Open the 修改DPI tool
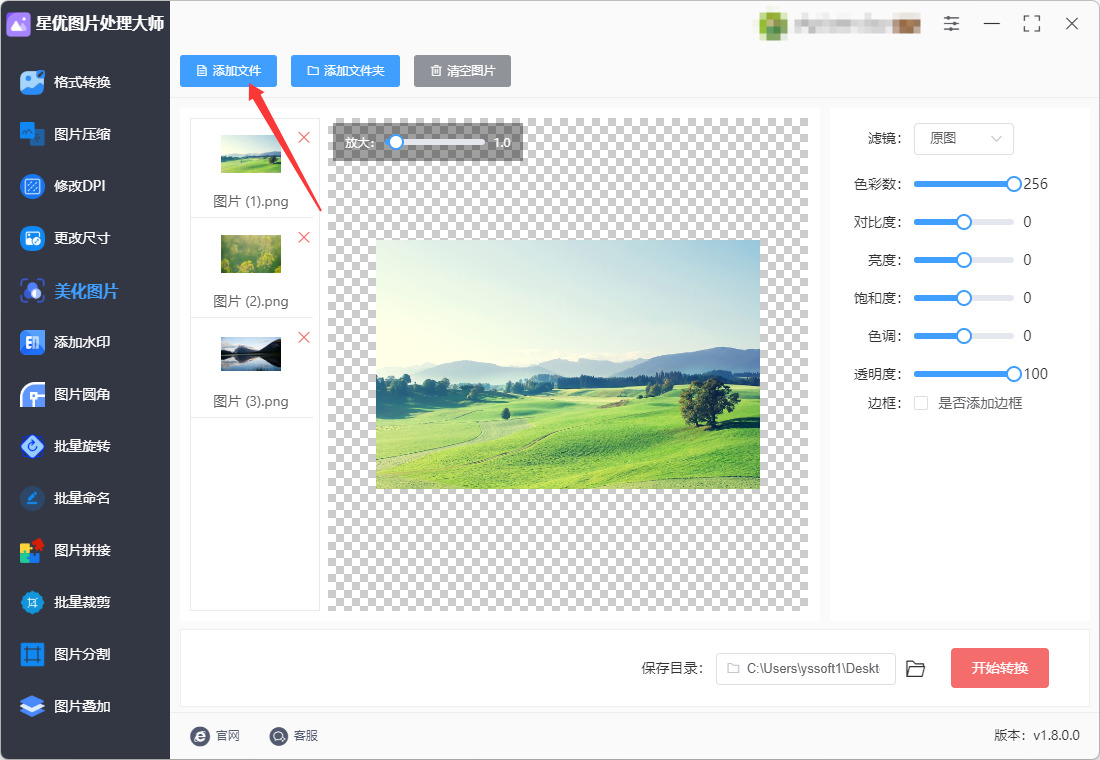This screenshot has height=760, width=1100. 63,186
